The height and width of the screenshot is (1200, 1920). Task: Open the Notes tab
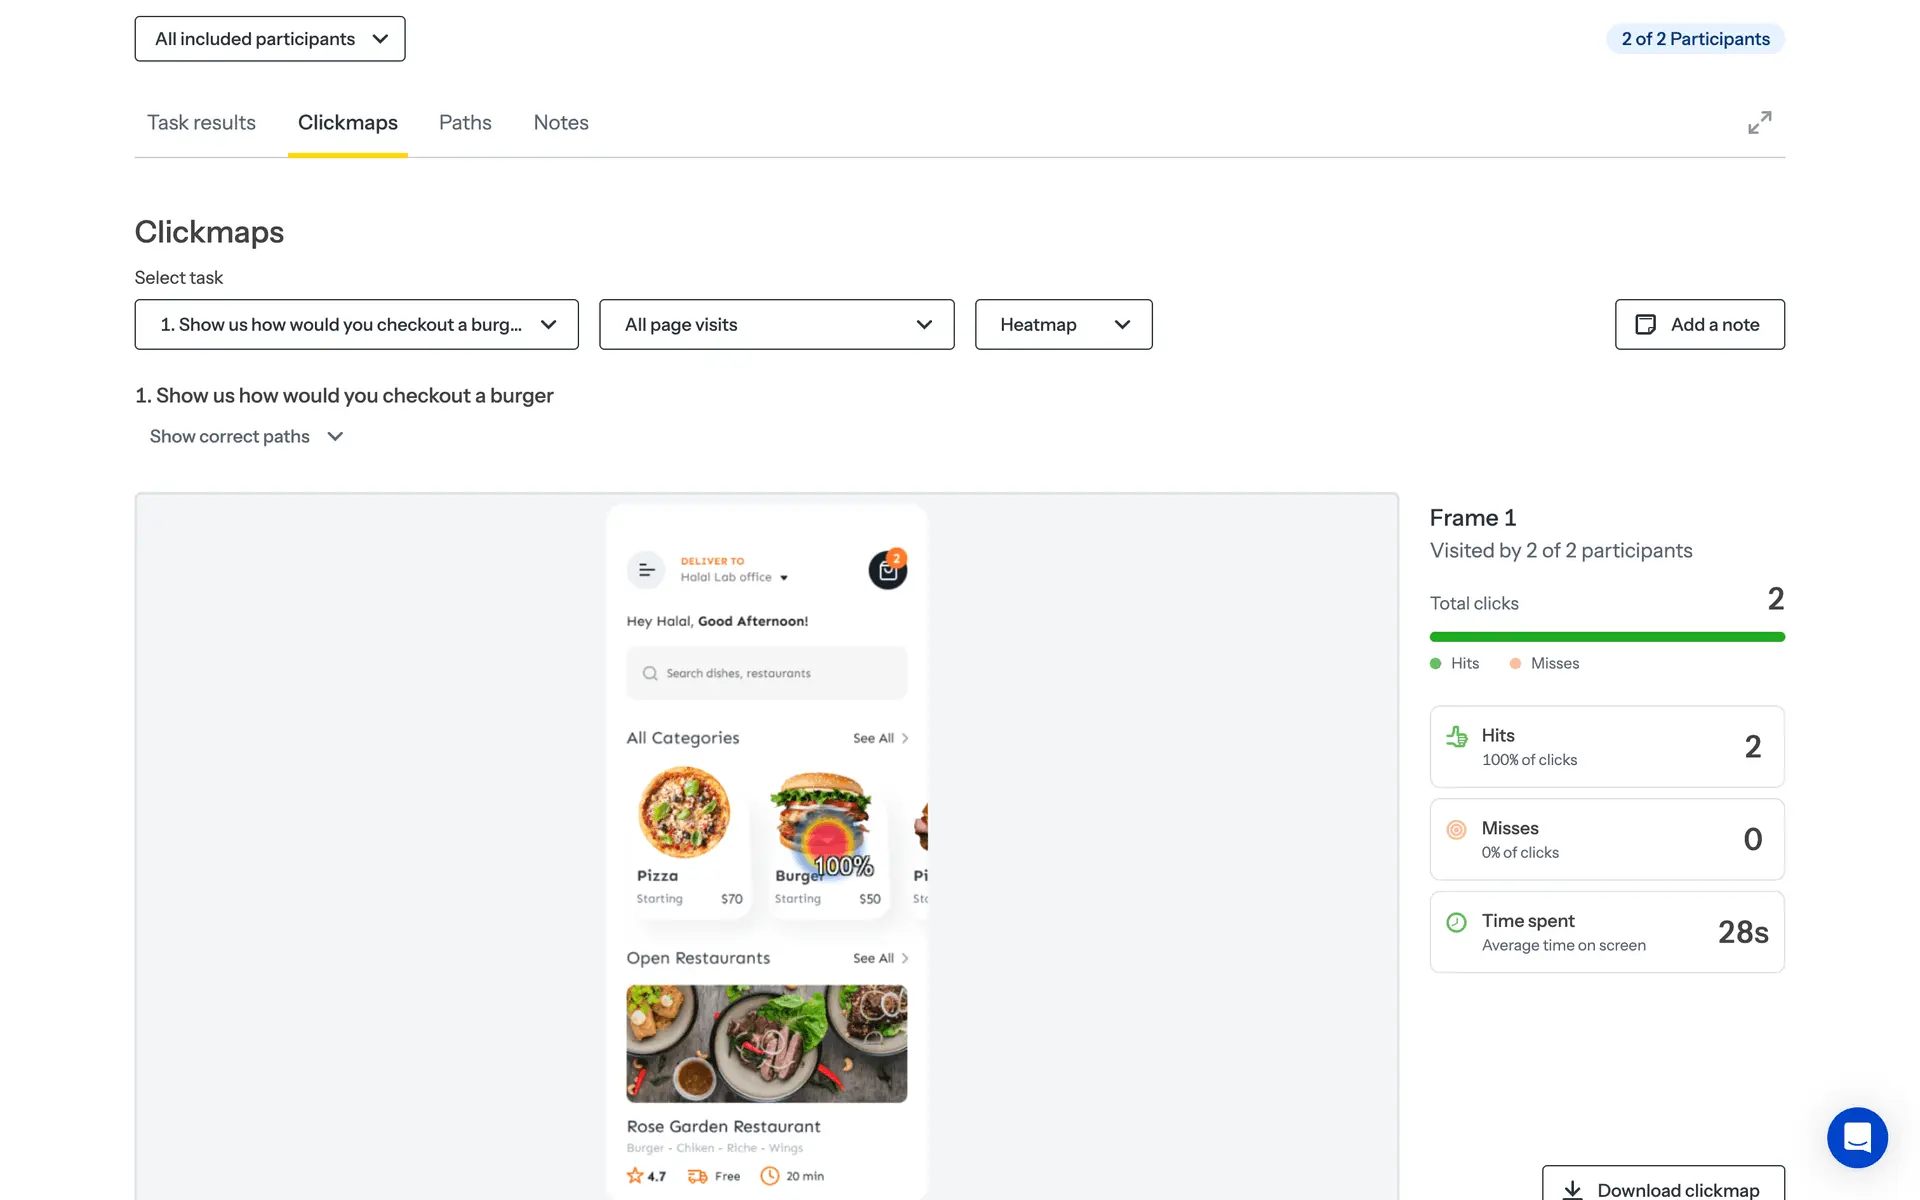560,122
